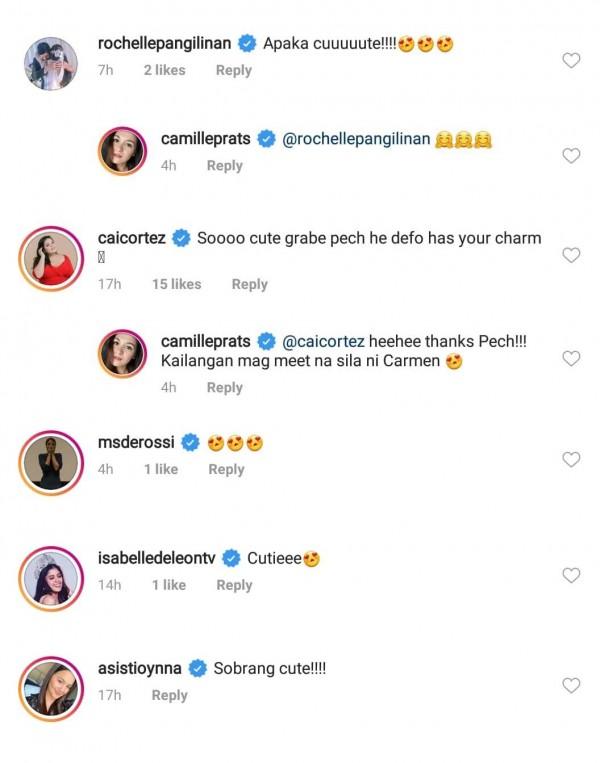View msderossi's profile avatar
600x763 pixels.
click(50, 461)
